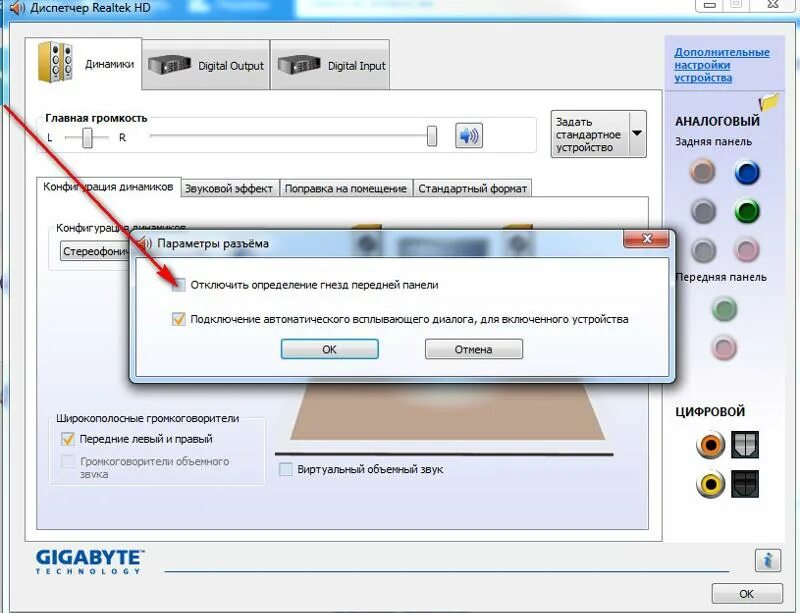800x613 pixels.
Task: Close the 'Параметры разъёма' dialog
Action: click(x=646, y=238)
